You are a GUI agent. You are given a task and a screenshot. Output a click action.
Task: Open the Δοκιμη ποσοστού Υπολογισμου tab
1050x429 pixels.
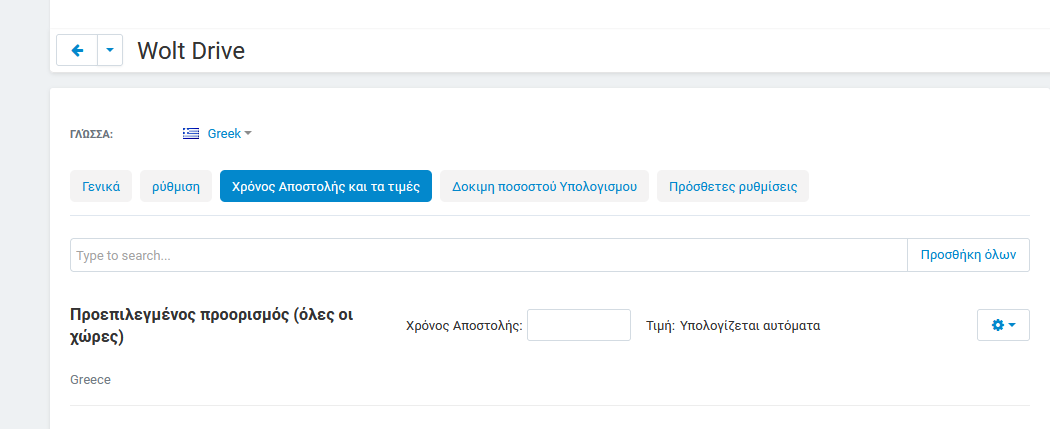(x=544, y=186)
